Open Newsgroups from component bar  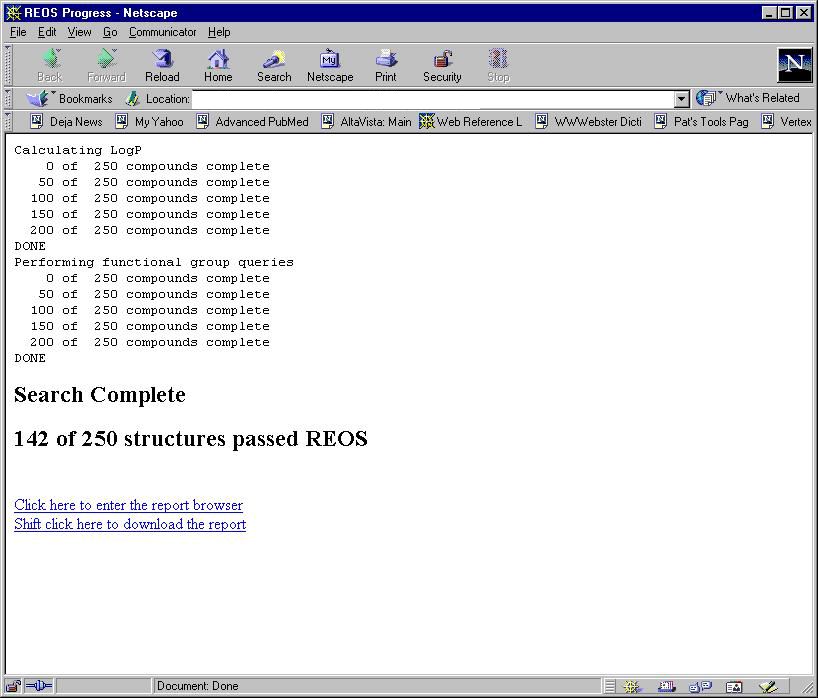(x=700, y=687)
